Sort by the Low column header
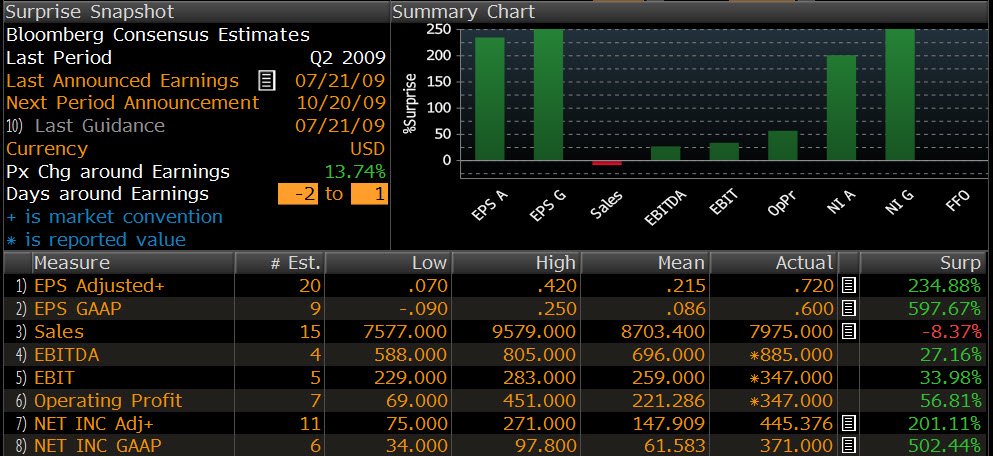 pyautogui.click(x=388, y=263)
